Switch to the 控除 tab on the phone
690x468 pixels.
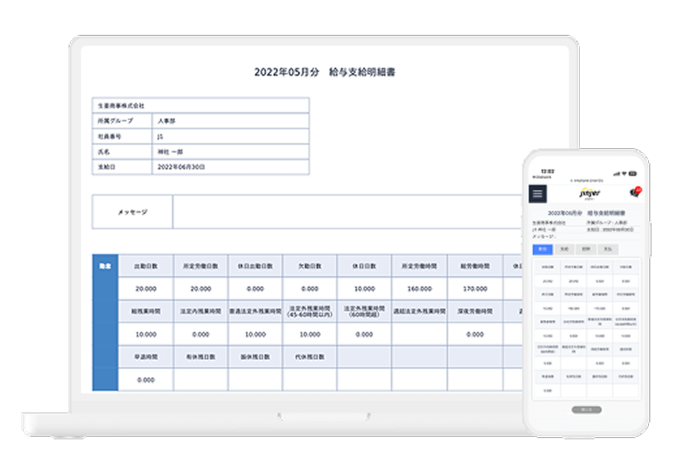[587, 248]
